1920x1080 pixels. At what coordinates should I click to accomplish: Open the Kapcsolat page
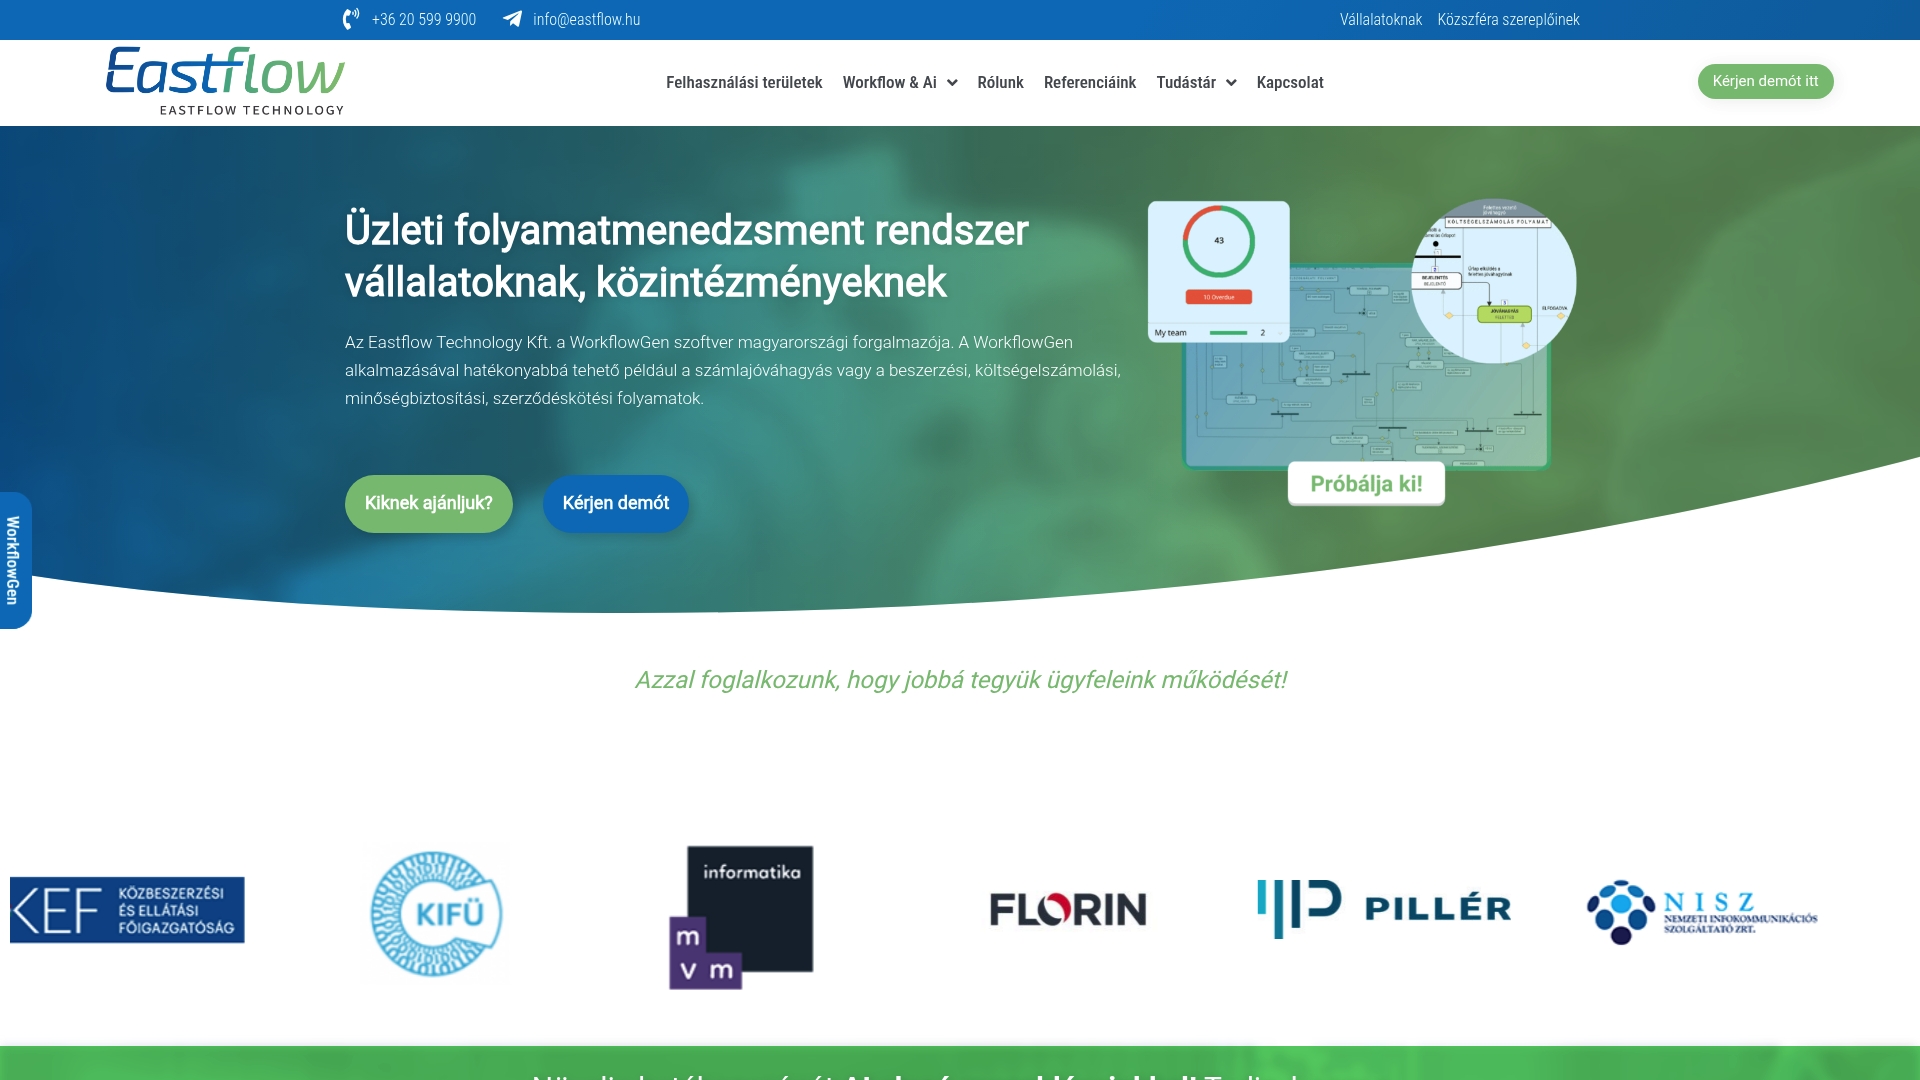1290,82
